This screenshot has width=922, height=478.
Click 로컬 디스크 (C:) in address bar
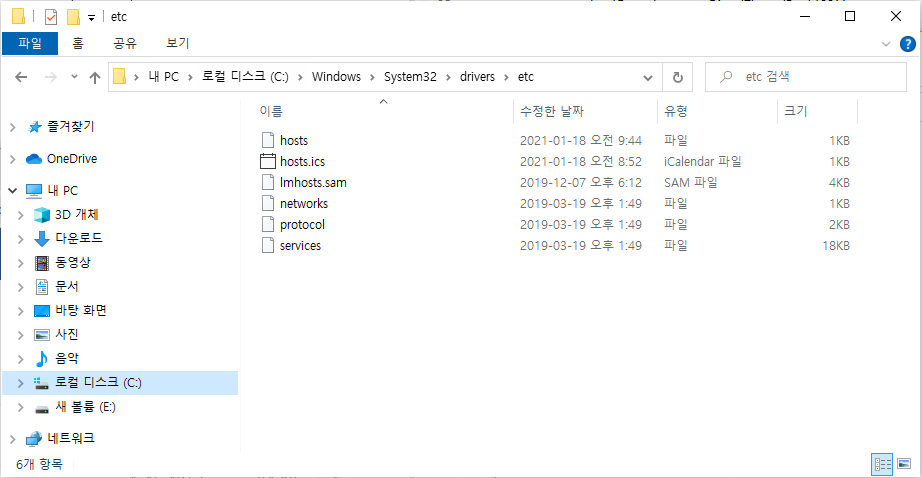(x=245, y=77)
